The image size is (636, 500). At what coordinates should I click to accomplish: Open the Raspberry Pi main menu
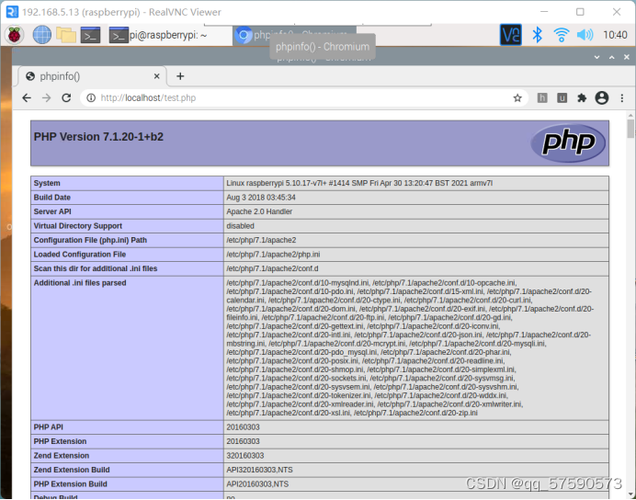14,35
